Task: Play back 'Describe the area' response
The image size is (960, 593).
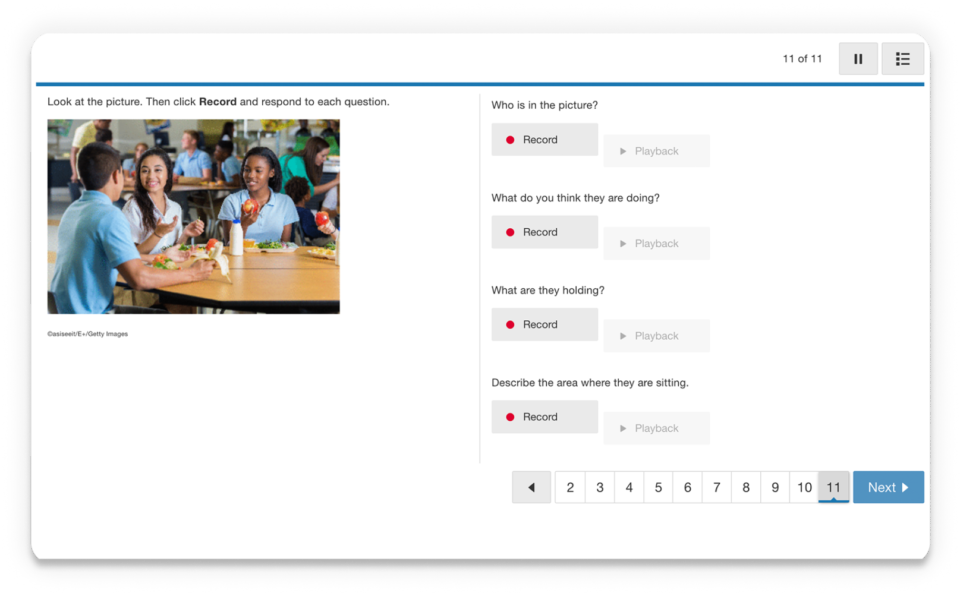Action: coord(656,428)
